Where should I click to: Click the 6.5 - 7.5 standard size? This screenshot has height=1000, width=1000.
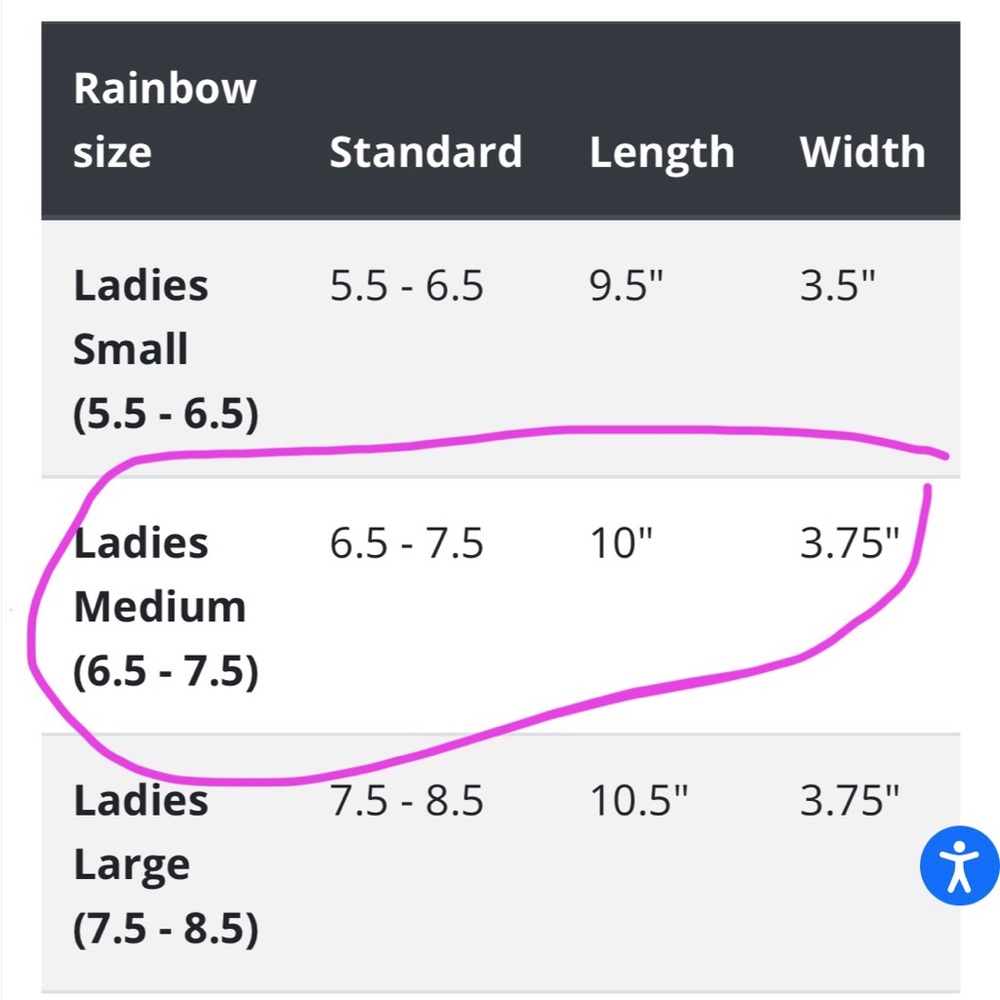click(x=406, y=543)
